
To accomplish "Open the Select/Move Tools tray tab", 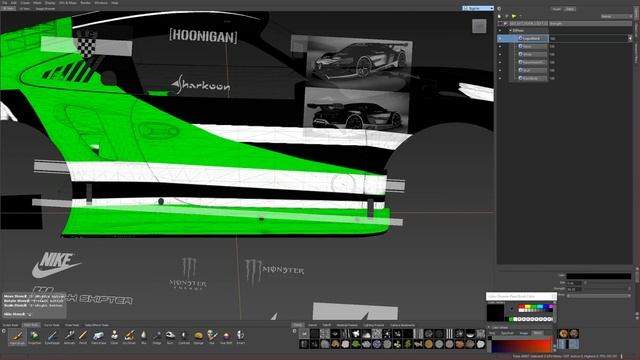I will pyautogui.click(x=97, y=325).
